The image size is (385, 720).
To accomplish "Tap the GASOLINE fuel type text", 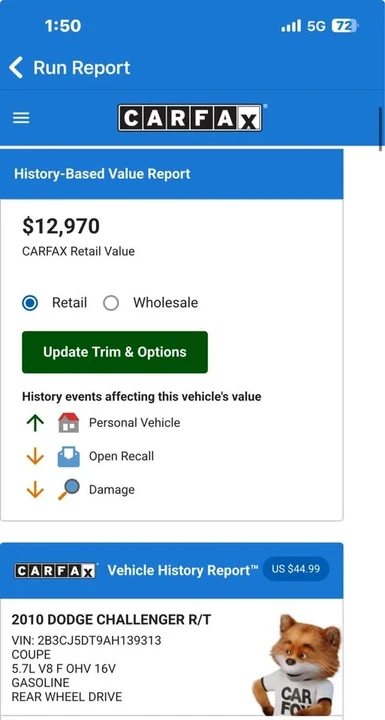I will [x=40, y=683].
